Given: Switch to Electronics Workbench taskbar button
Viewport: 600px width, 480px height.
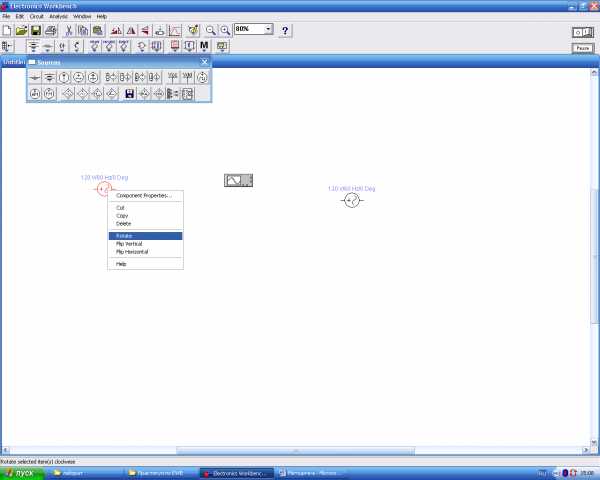Looking at the screenshot, I should coord(237,473).
